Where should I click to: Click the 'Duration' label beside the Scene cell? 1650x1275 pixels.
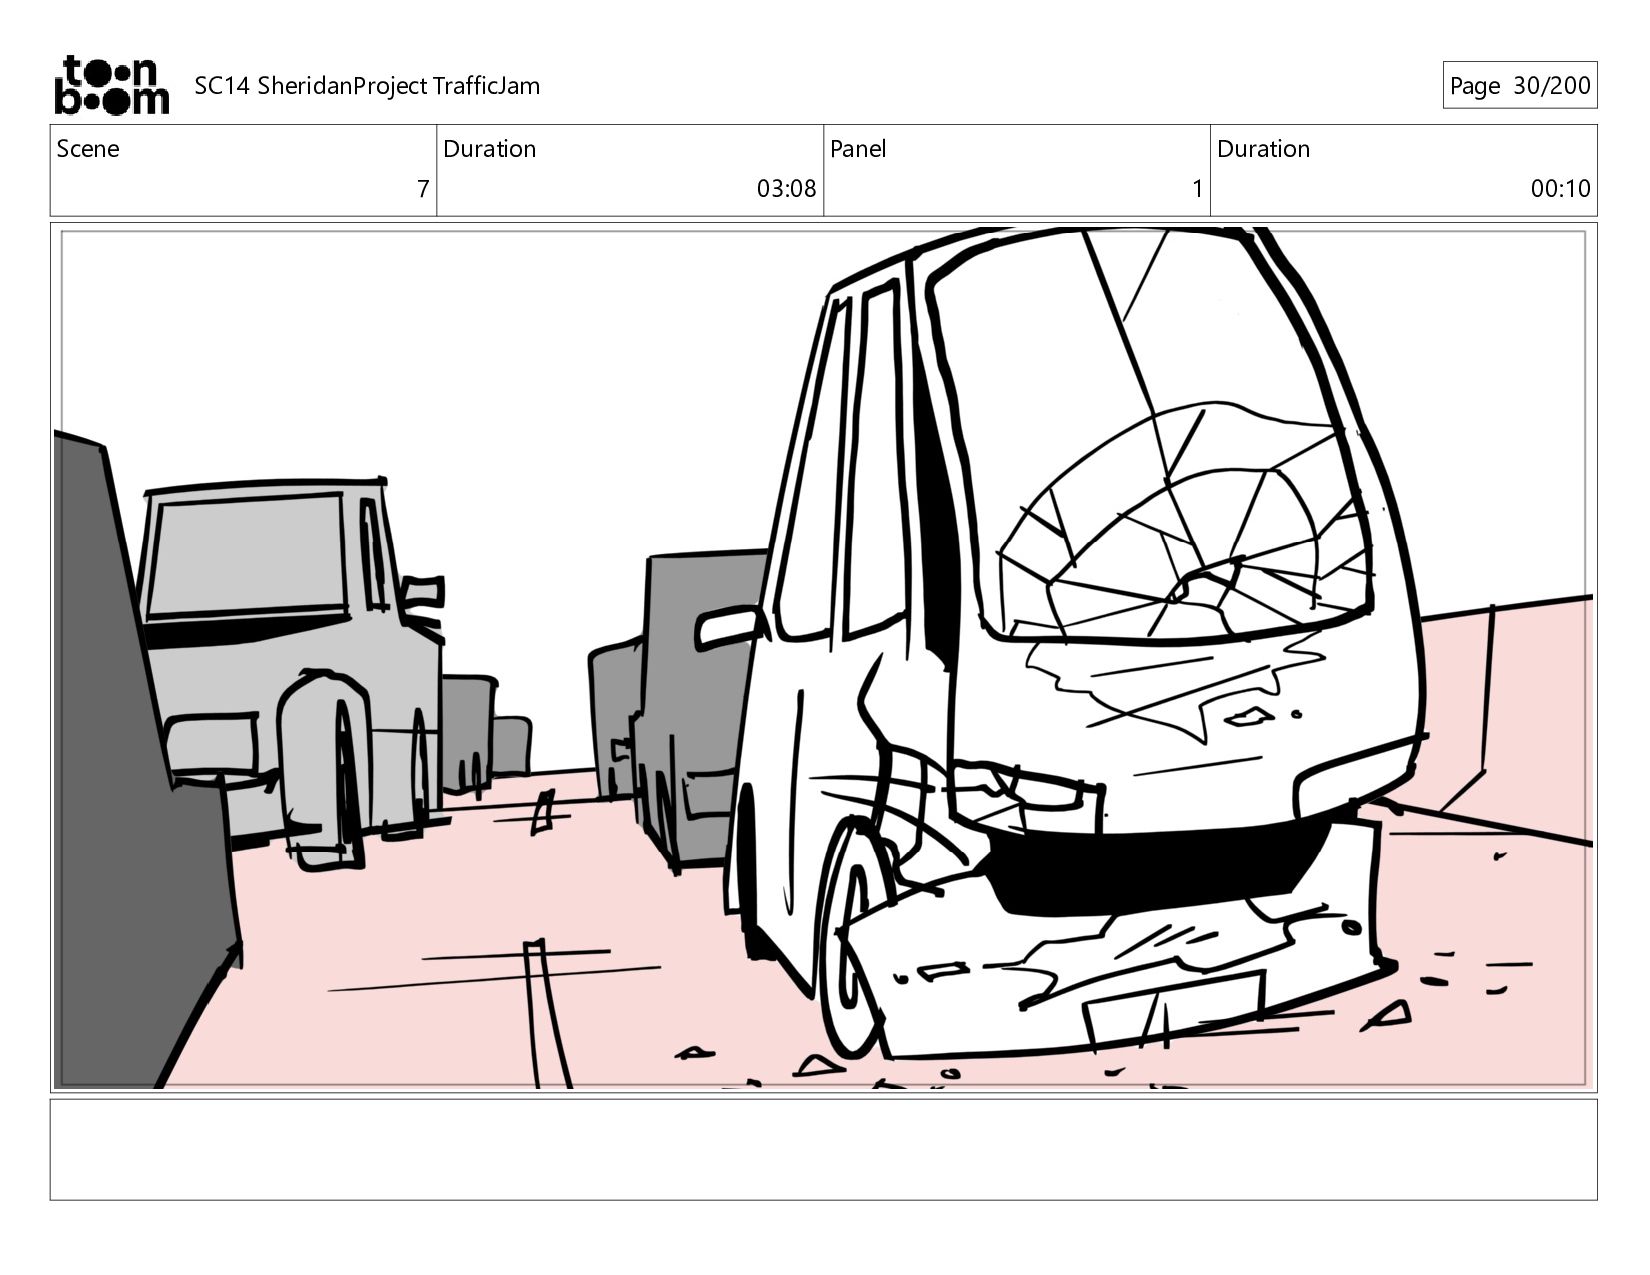click(490, 149)
